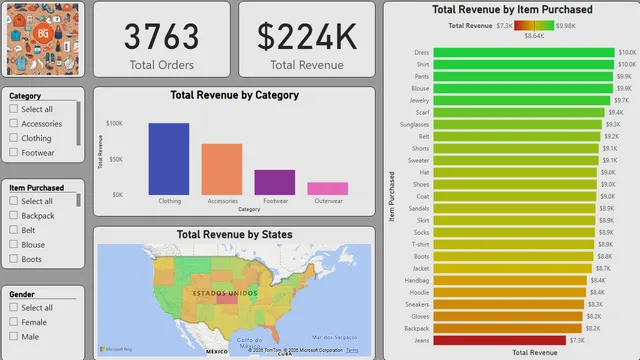640x360 pixels.
Task: Tick the Male gender checkbox
Action: click(x=13, y=336)
